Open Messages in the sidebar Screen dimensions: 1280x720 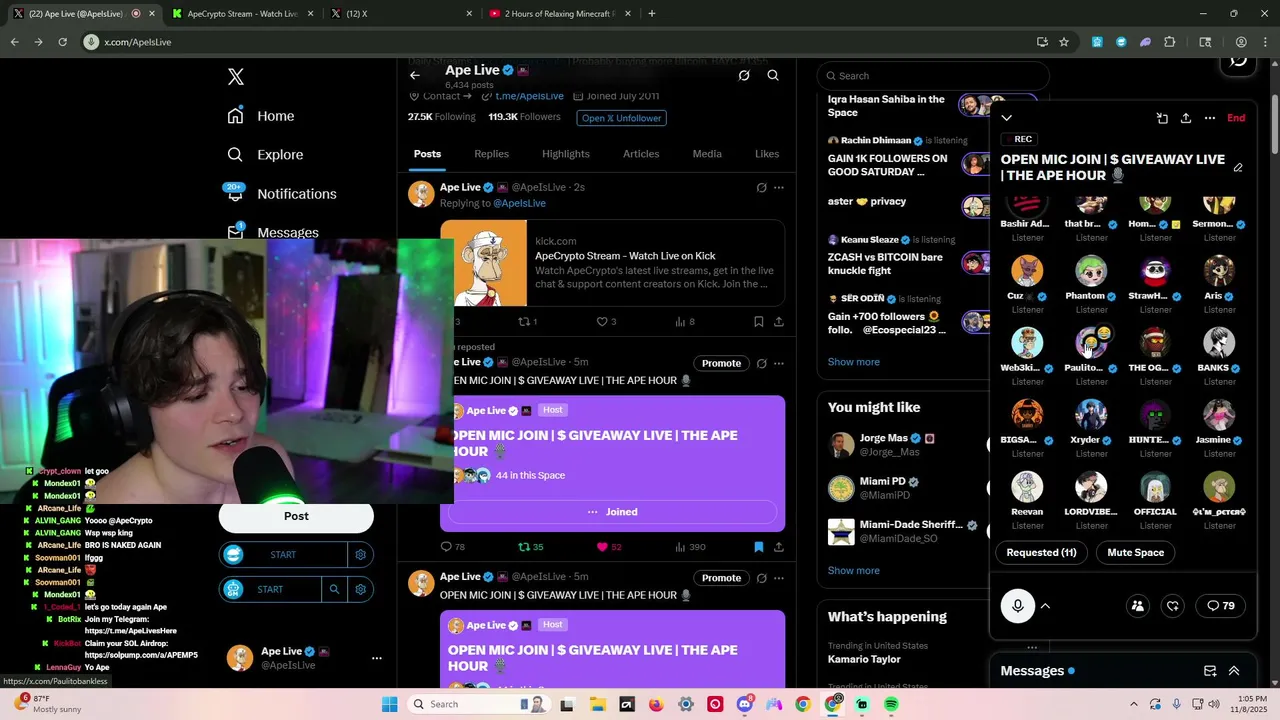pyautogui.click(x=273, y=232)
